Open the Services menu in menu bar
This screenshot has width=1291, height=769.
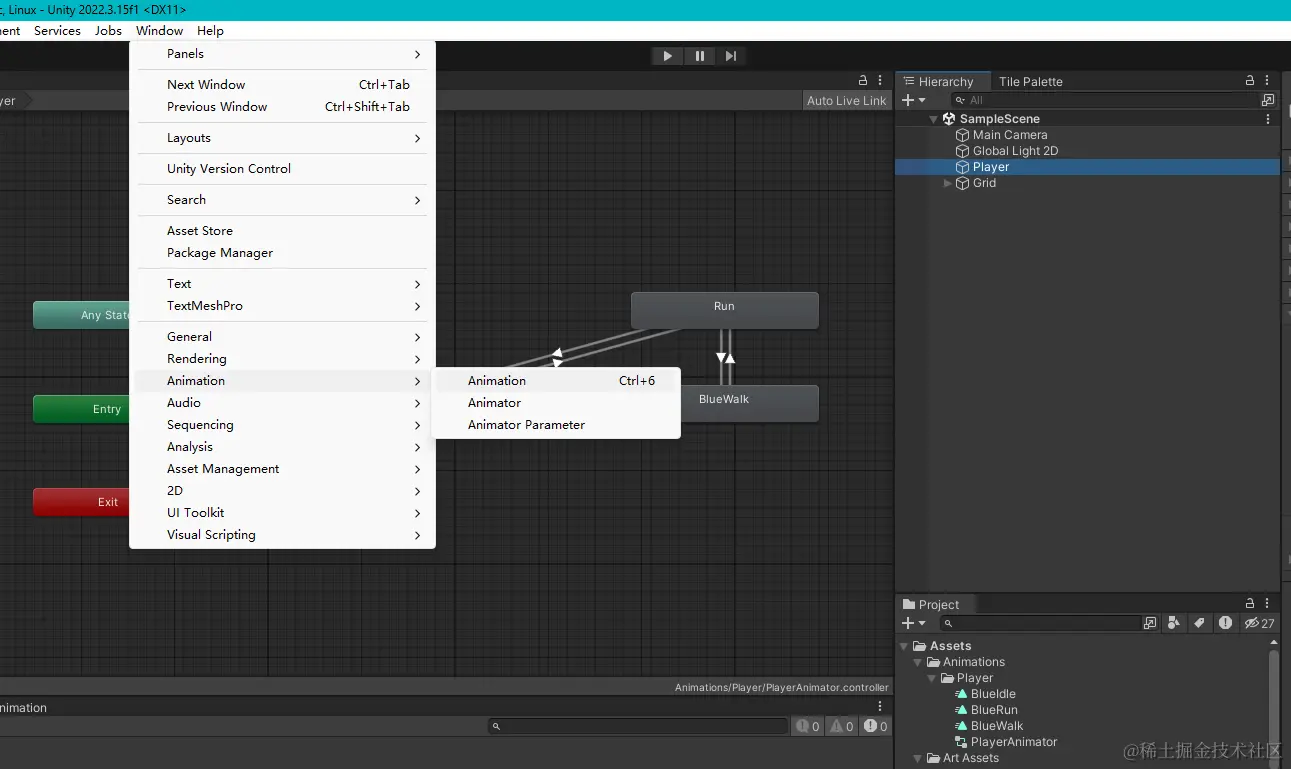pyautogui.click(x=57, y=31)
